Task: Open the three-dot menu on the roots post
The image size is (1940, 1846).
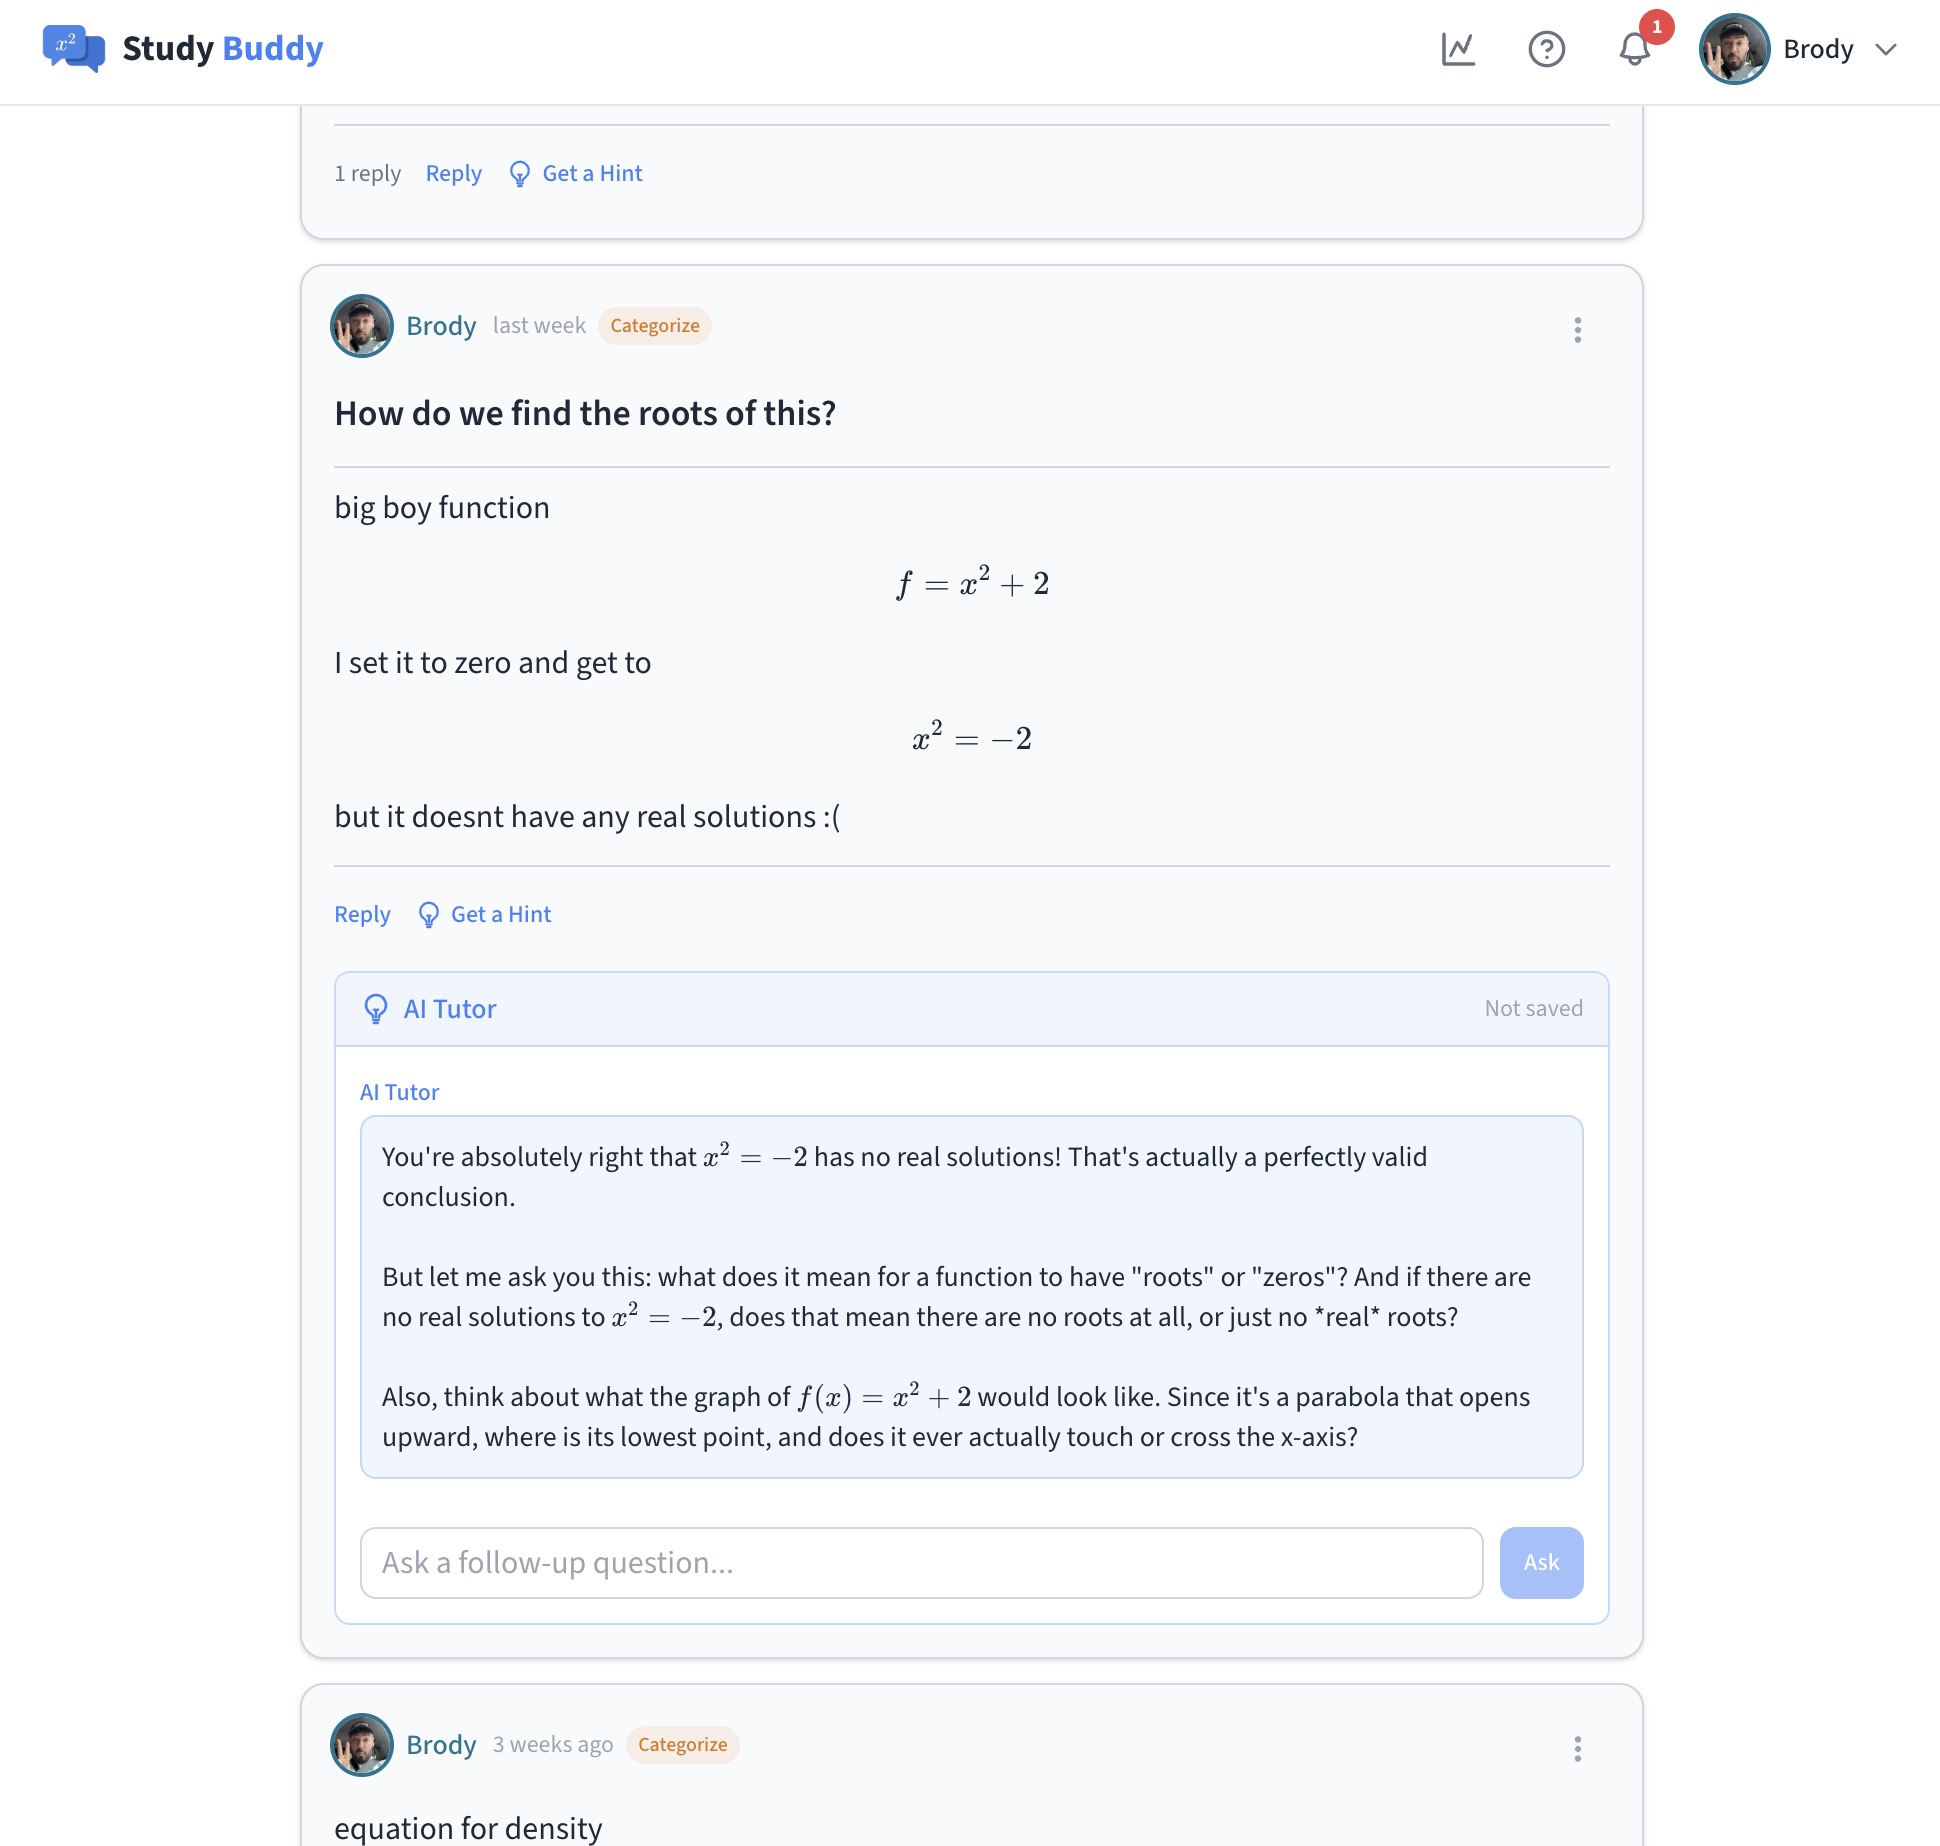Action: [x=1578, y=330]
